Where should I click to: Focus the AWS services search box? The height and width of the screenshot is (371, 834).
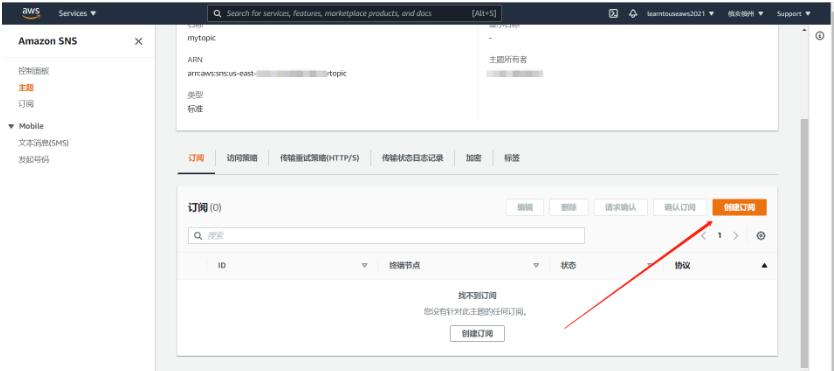pyautogui.click(x=354, y=13)
